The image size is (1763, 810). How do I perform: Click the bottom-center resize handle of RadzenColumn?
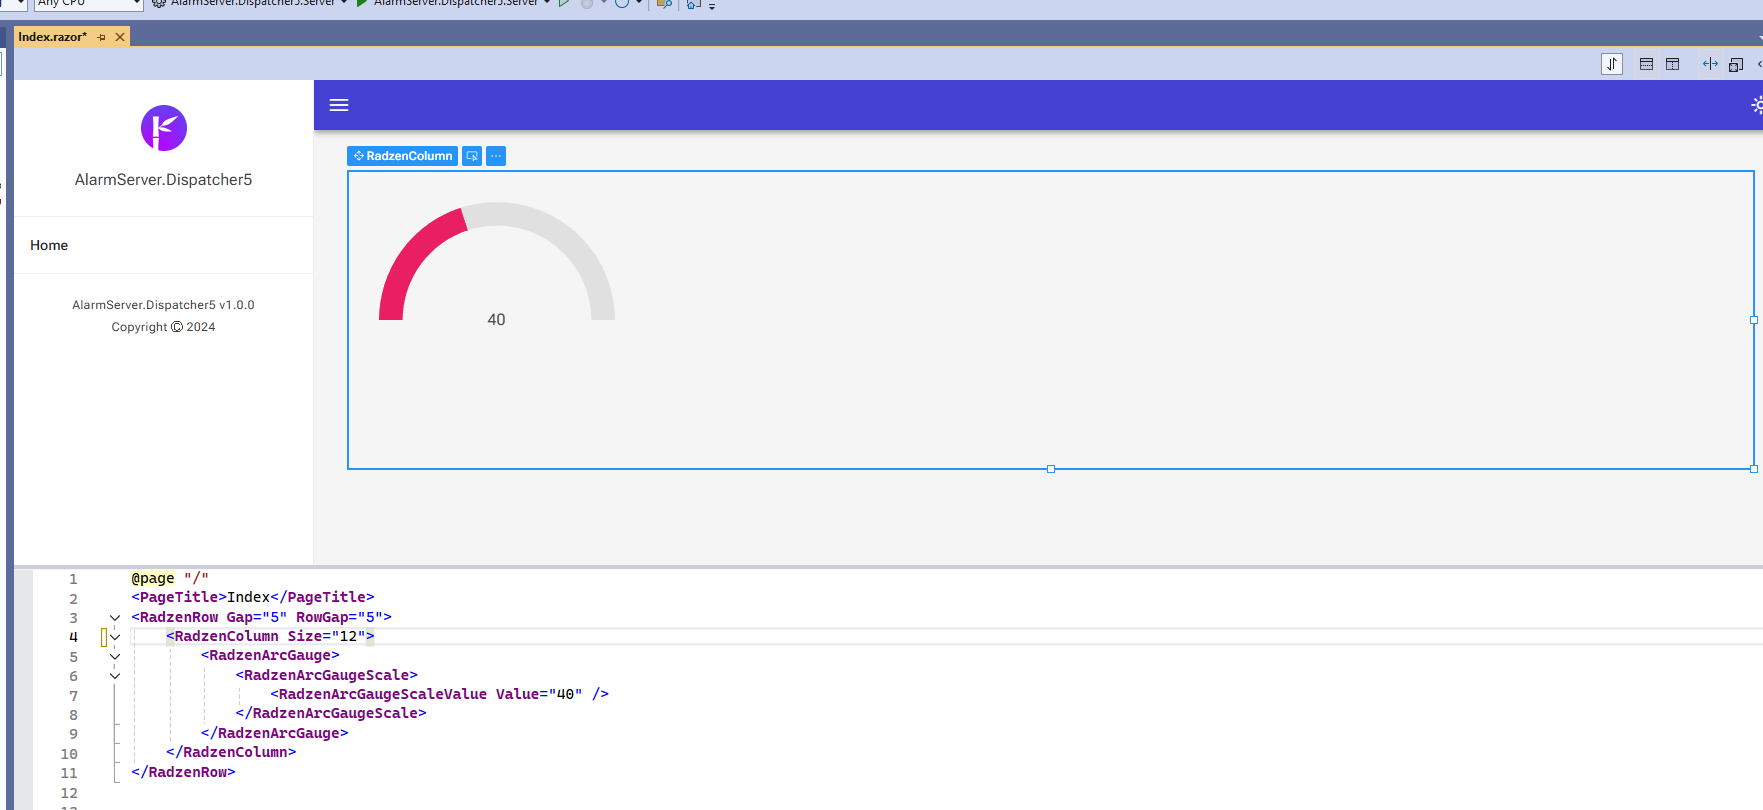click(1051, 469)
